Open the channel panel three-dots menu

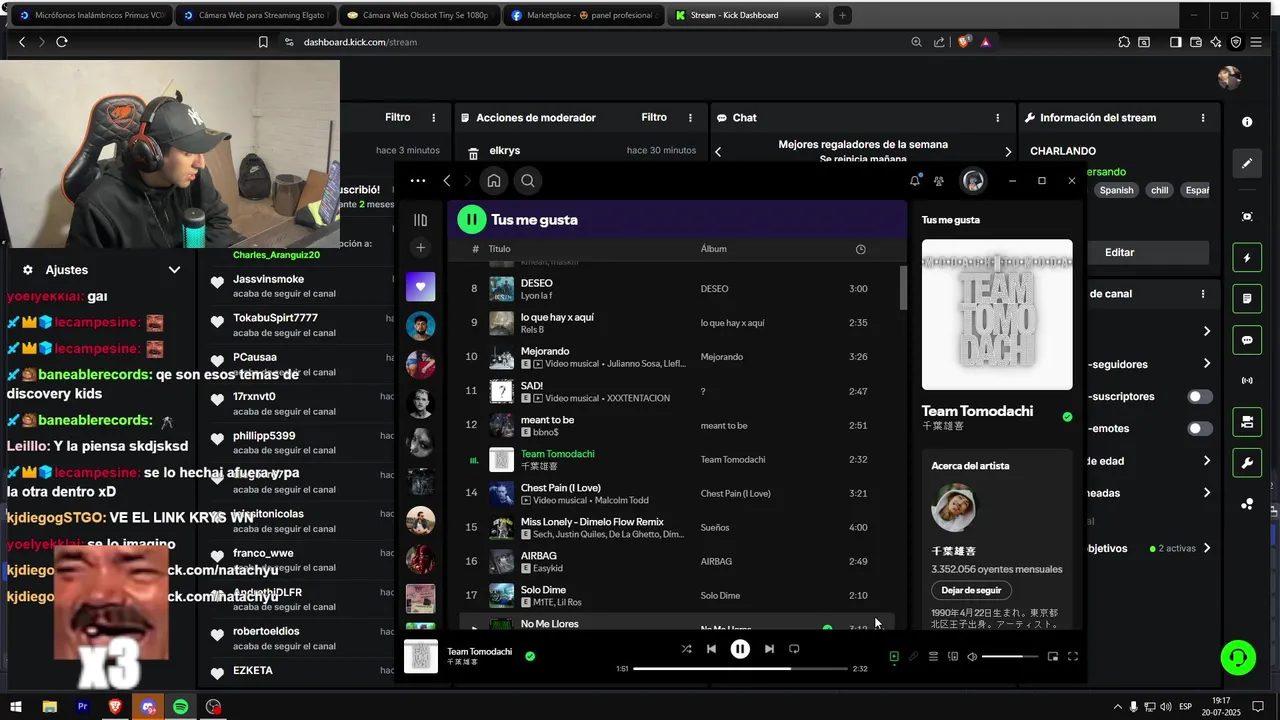click(1203, 294)
